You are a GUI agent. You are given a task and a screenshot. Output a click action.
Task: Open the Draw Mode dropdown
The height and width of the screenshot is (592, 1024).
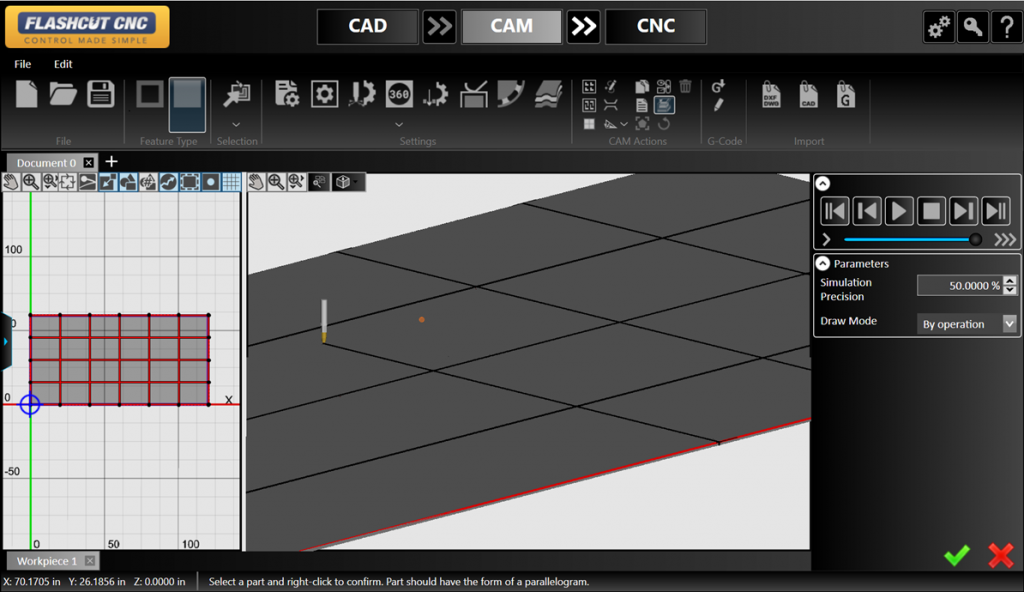(x=1009, y=324)
